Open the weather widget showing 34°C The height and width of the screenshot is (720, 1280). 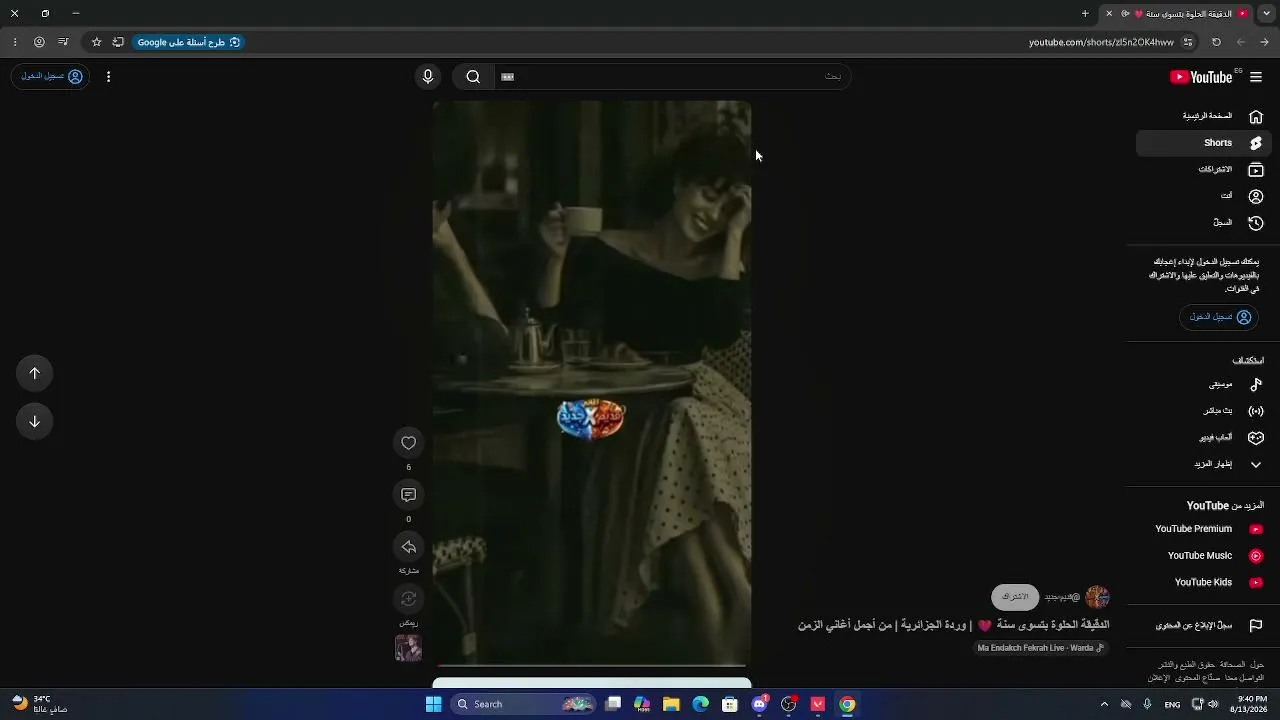[x=40, y=704]
